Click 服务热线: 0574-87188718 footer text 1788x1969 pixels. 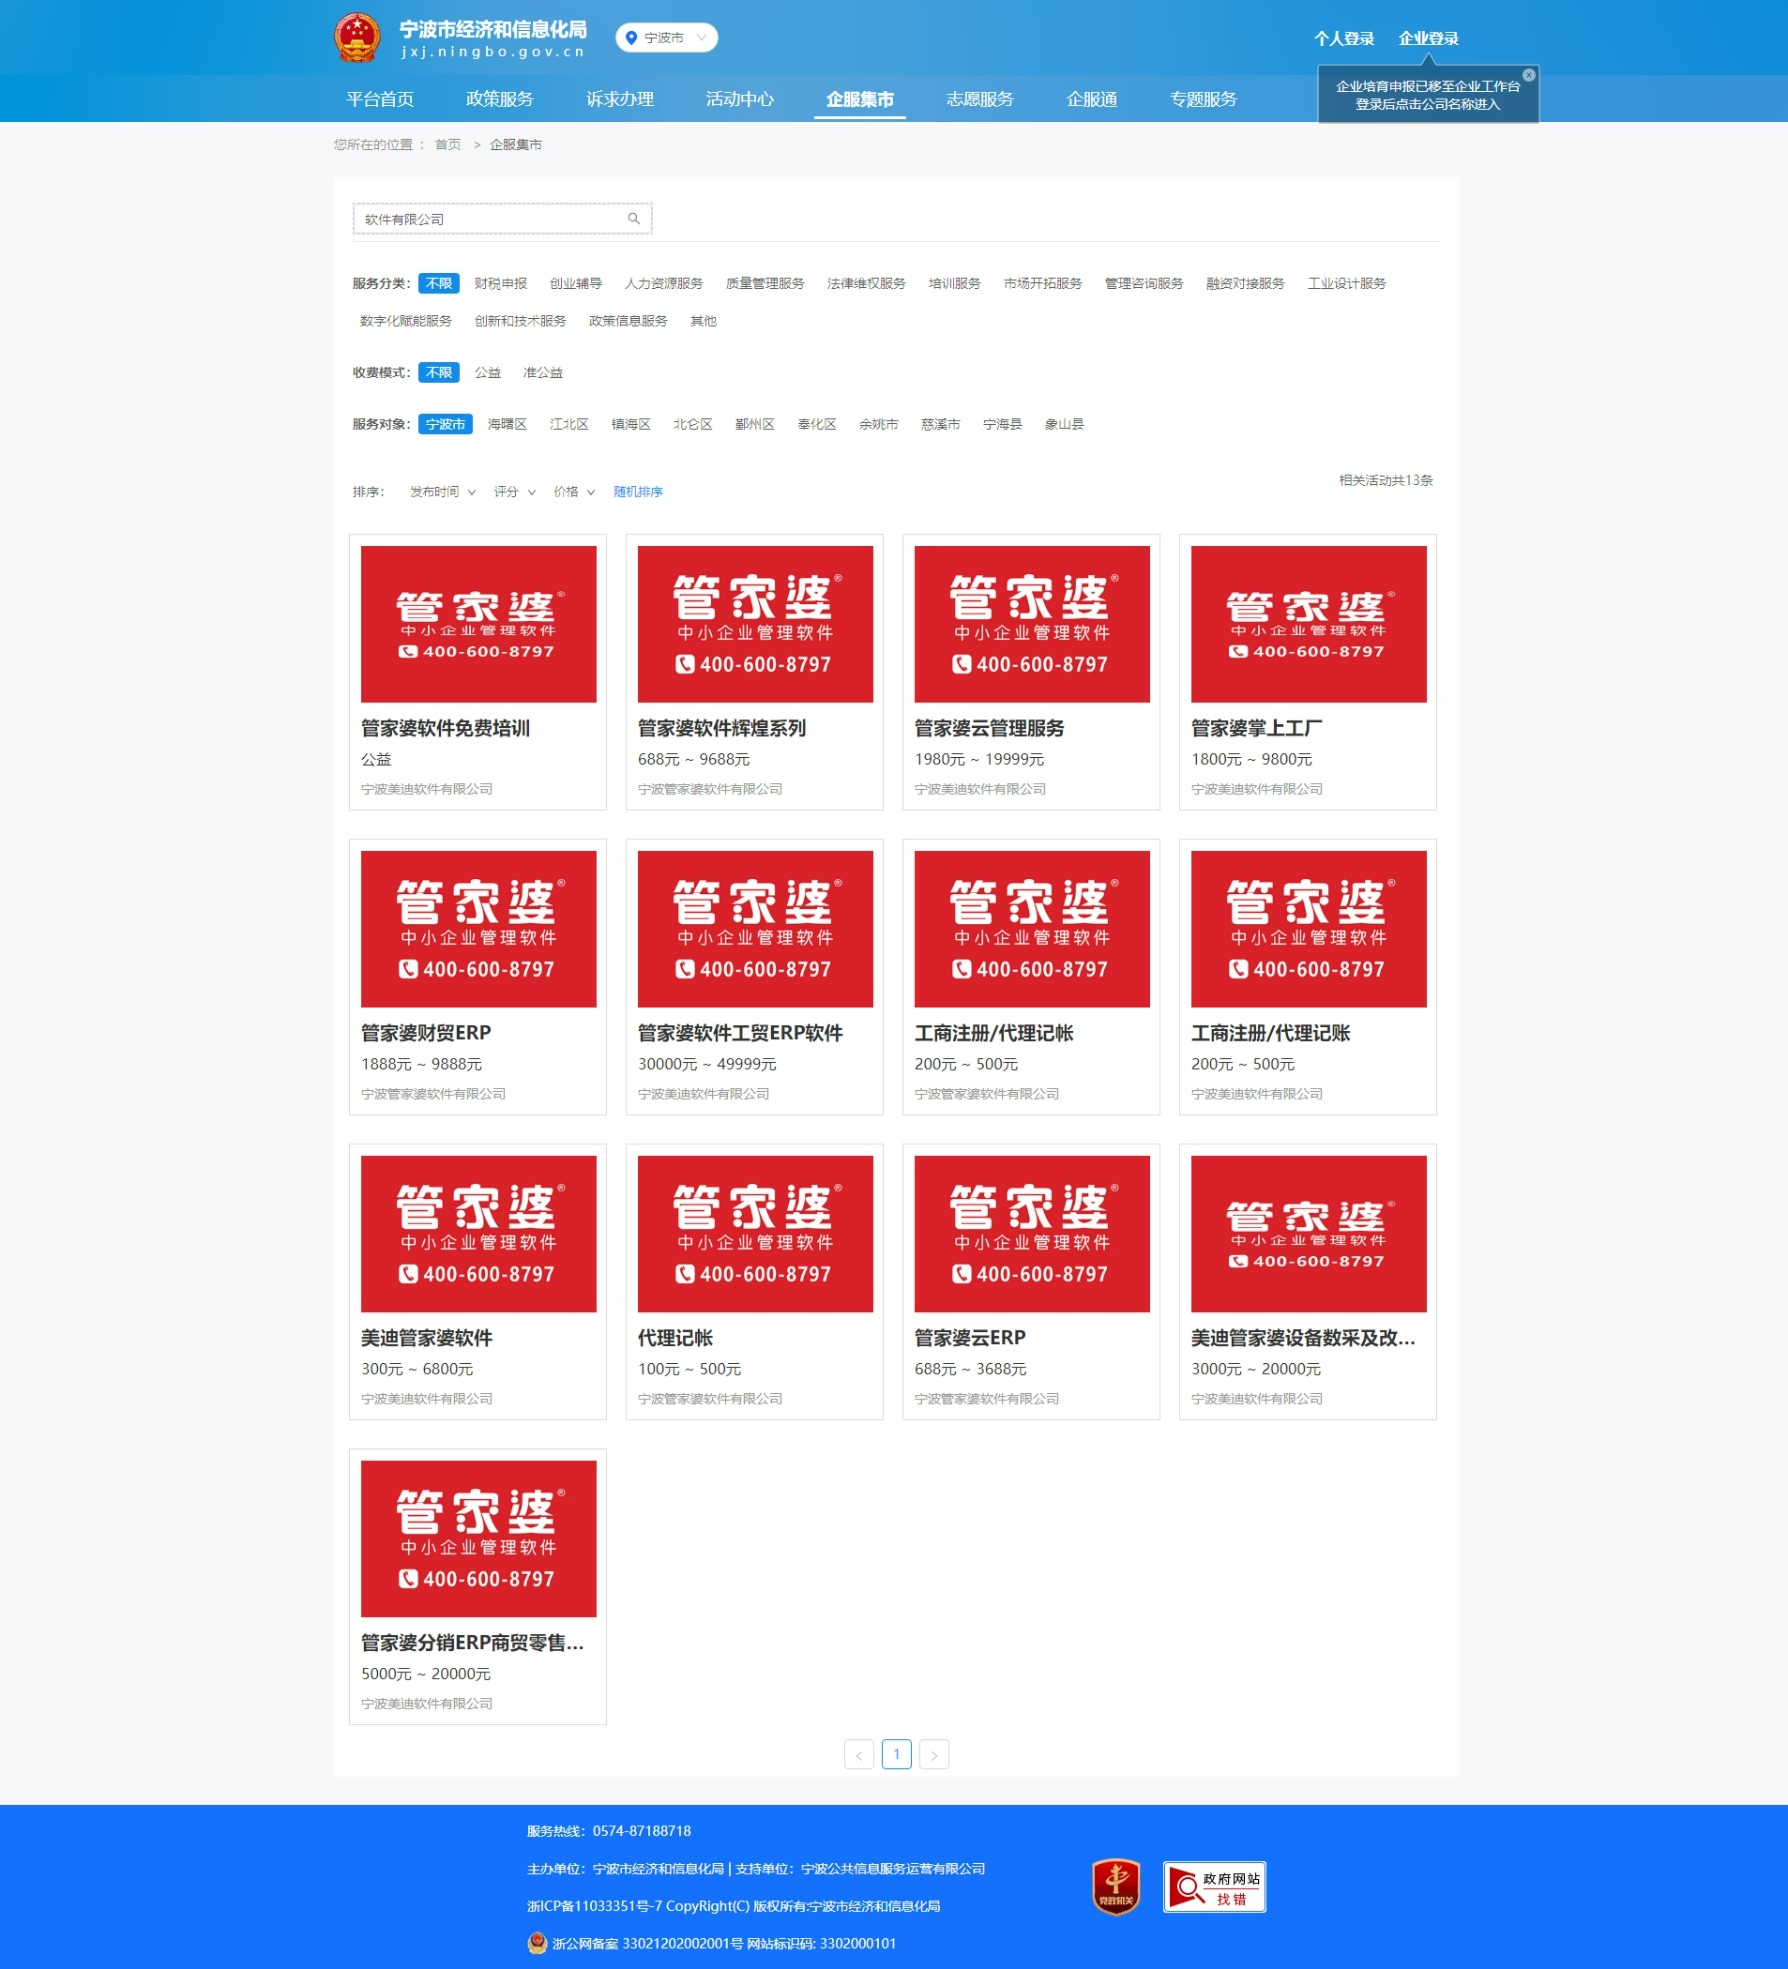609,1831
